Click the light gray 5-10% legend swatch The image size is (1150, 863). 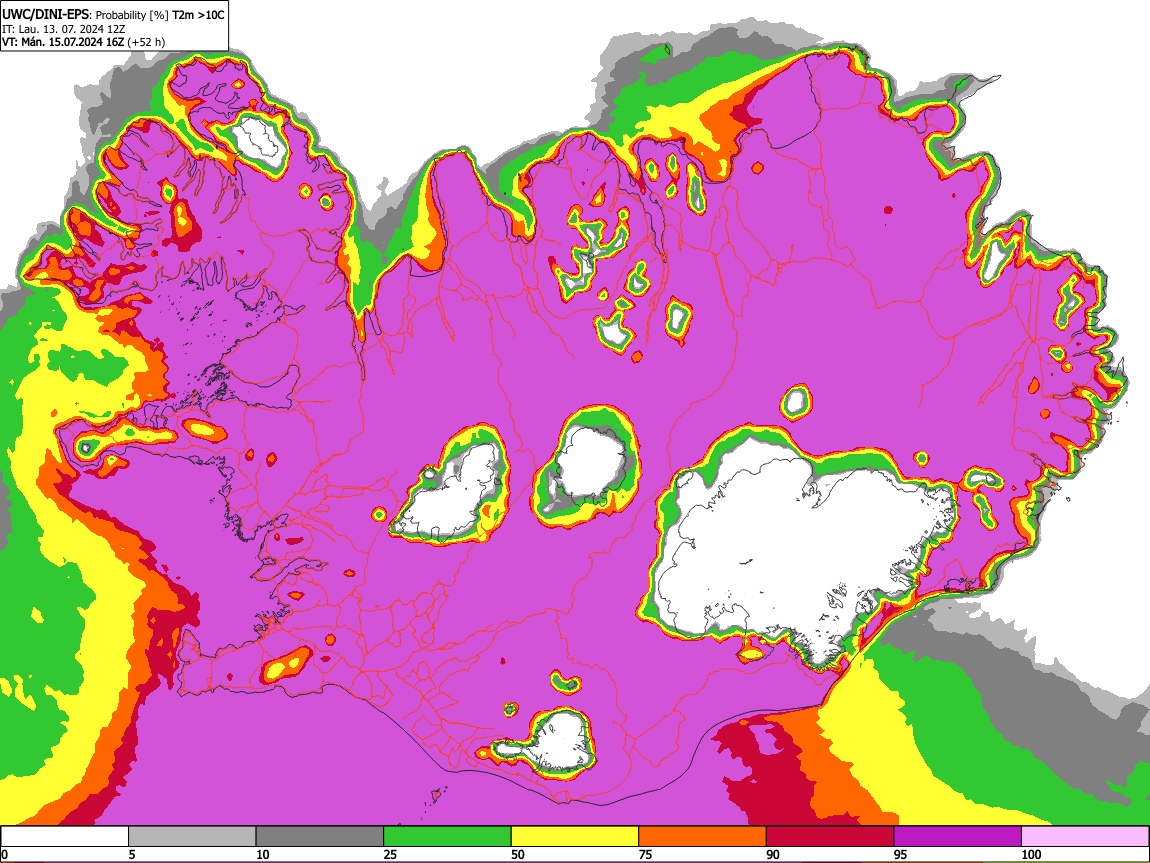point(192,837)
